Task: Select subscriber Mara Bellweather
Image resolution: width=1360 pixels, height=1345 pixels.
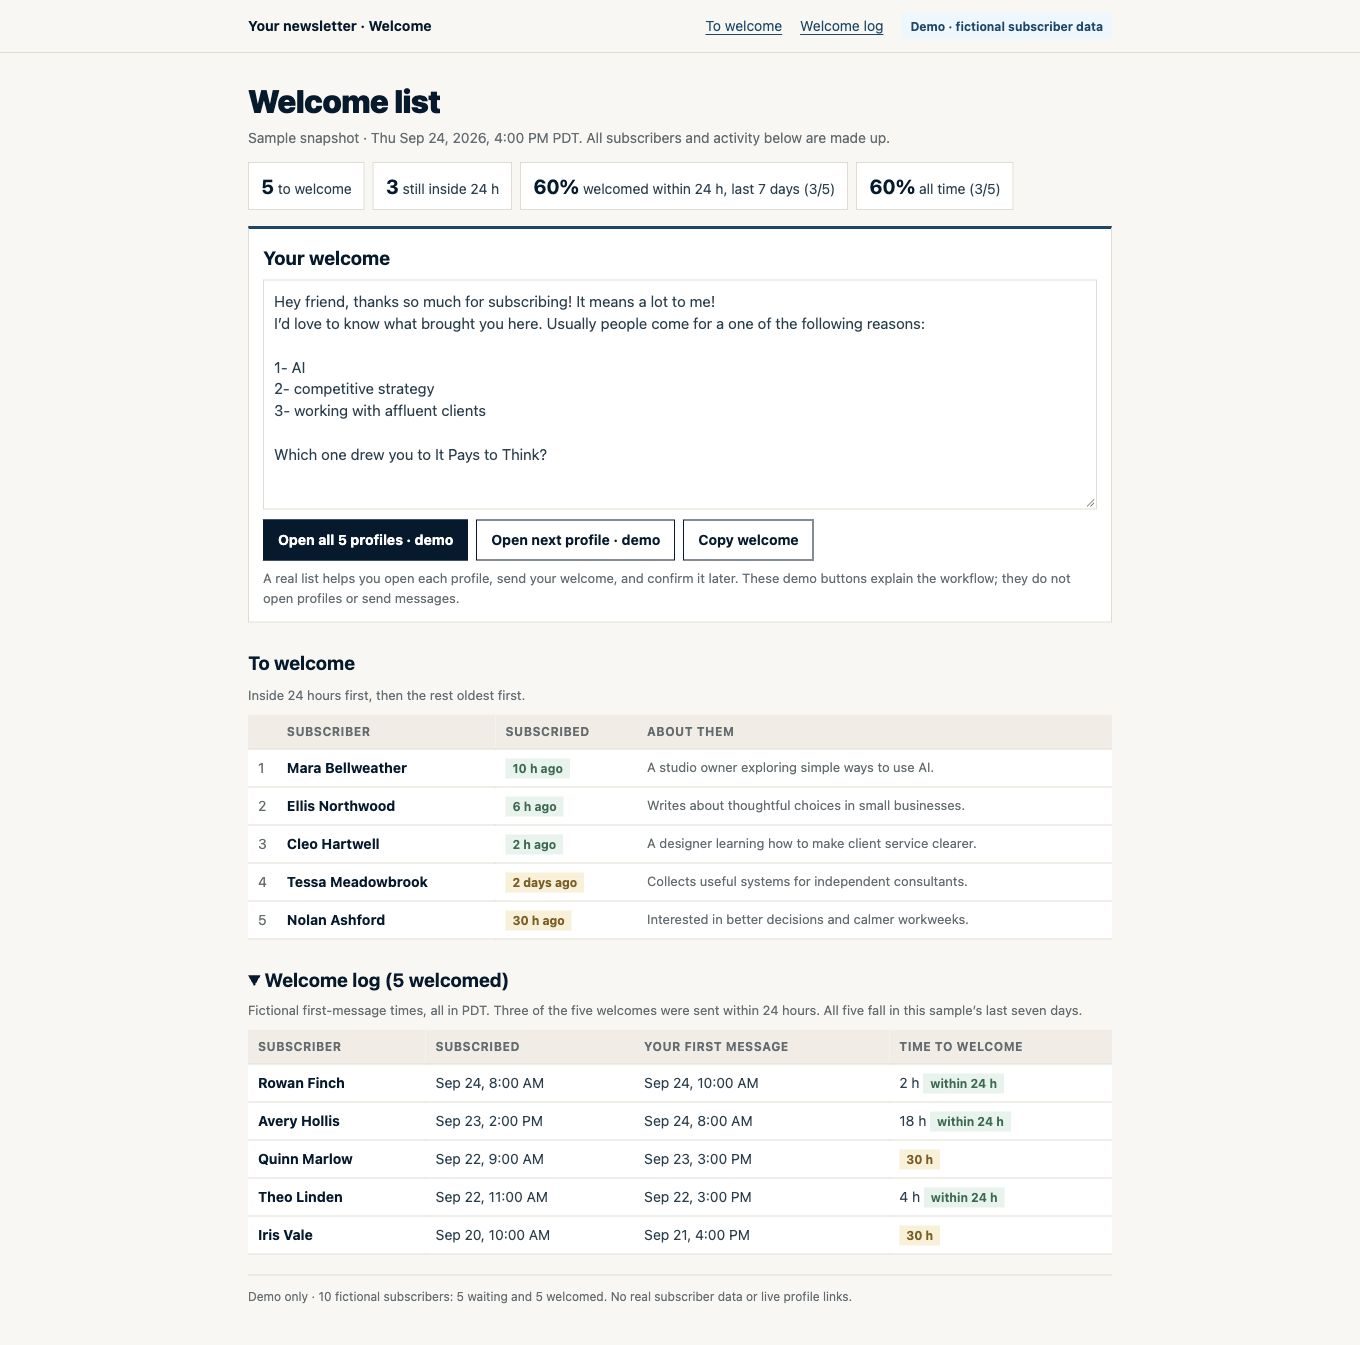Action: (347, 768)
